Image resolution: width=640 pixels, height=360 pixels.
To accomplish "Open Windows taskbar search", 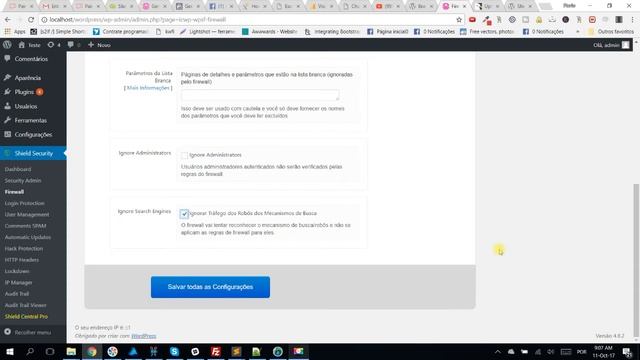I will tap(30, 351).
